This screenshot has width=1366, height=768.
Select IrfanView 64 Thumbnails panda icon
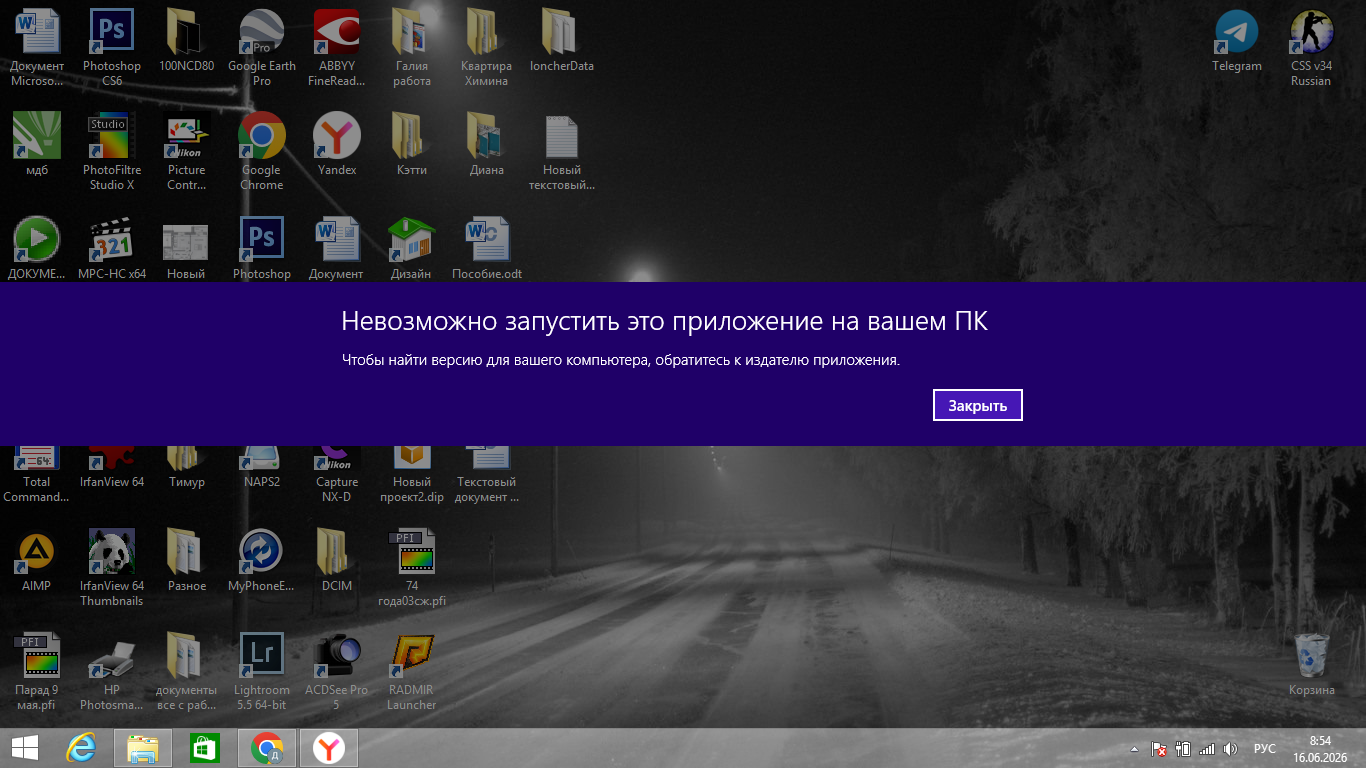point(112,566)
